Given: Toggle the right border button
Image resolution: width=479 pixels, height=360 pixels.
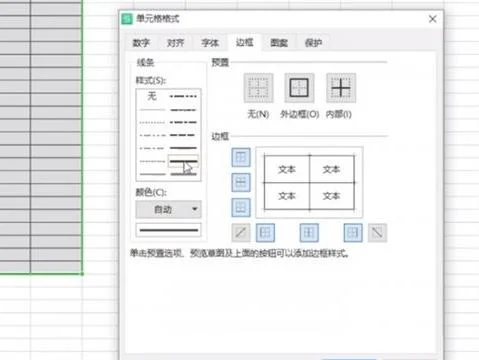Looking at the screenshot, I should tap(353, 232).
